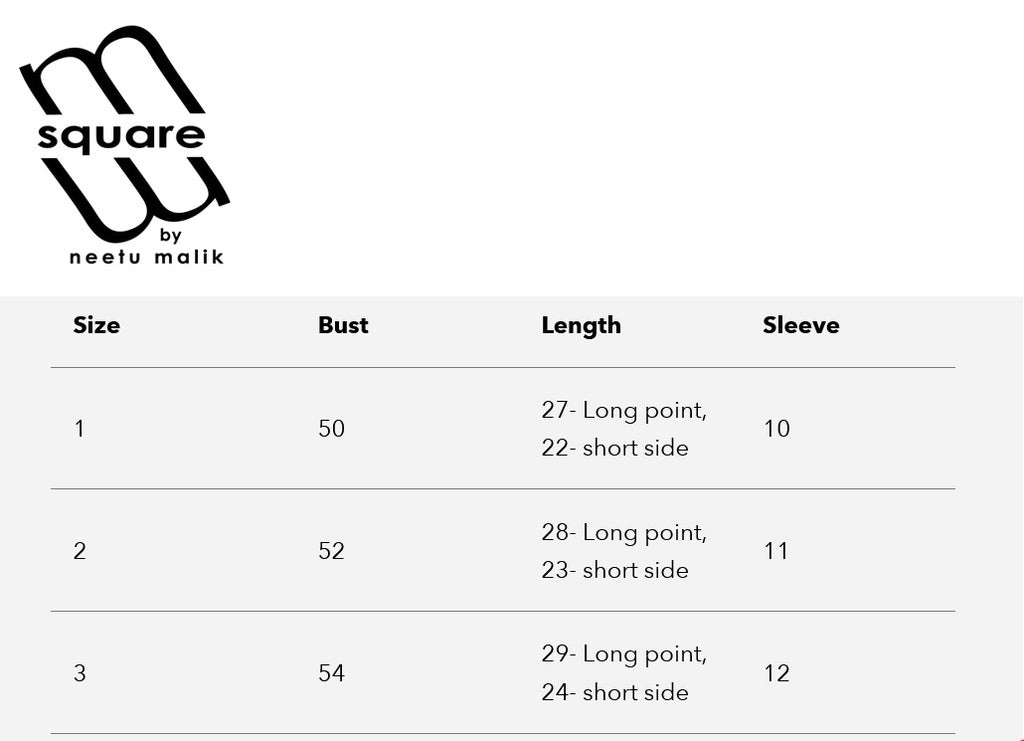1024x741 pixels.
Task: Click the bust value 50
Action: [x=331, y=429]
